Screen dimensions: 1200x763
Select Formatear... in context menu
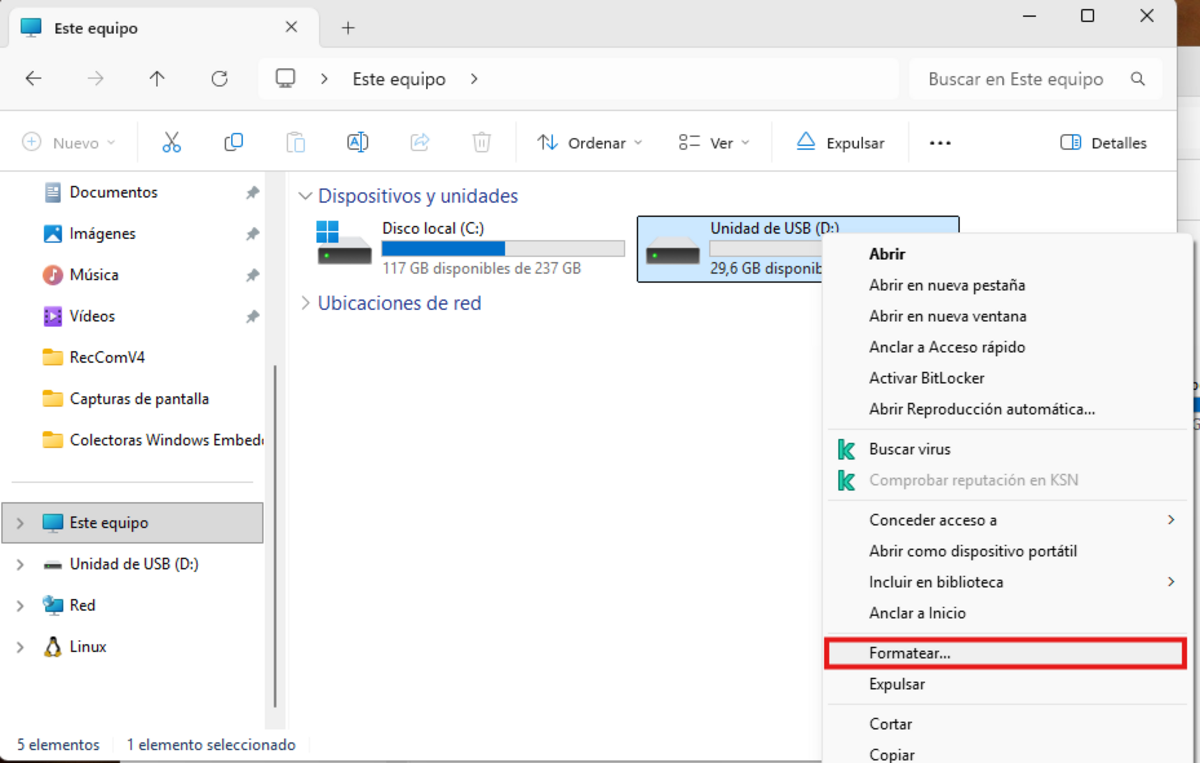click(1005, 653)
